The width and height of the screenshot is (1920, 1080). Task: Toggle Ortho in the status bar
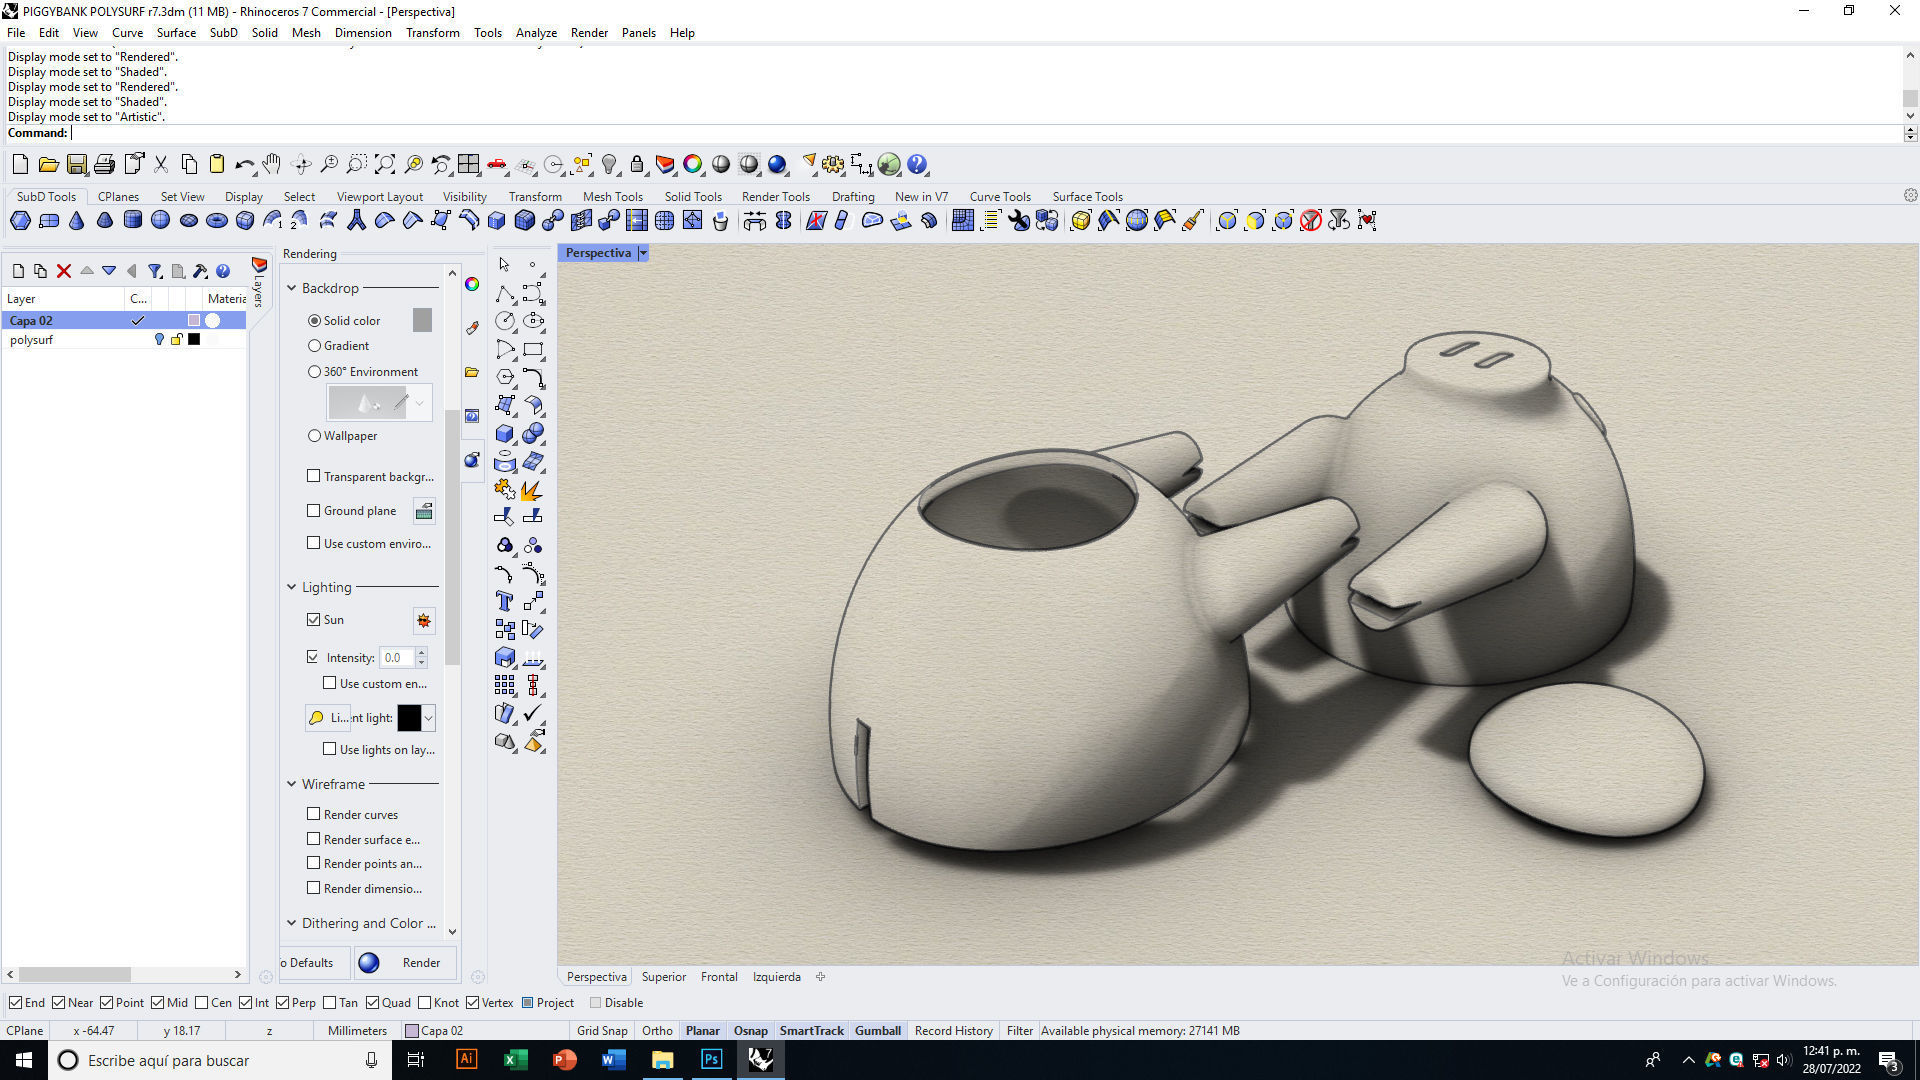click(657, 1031)
